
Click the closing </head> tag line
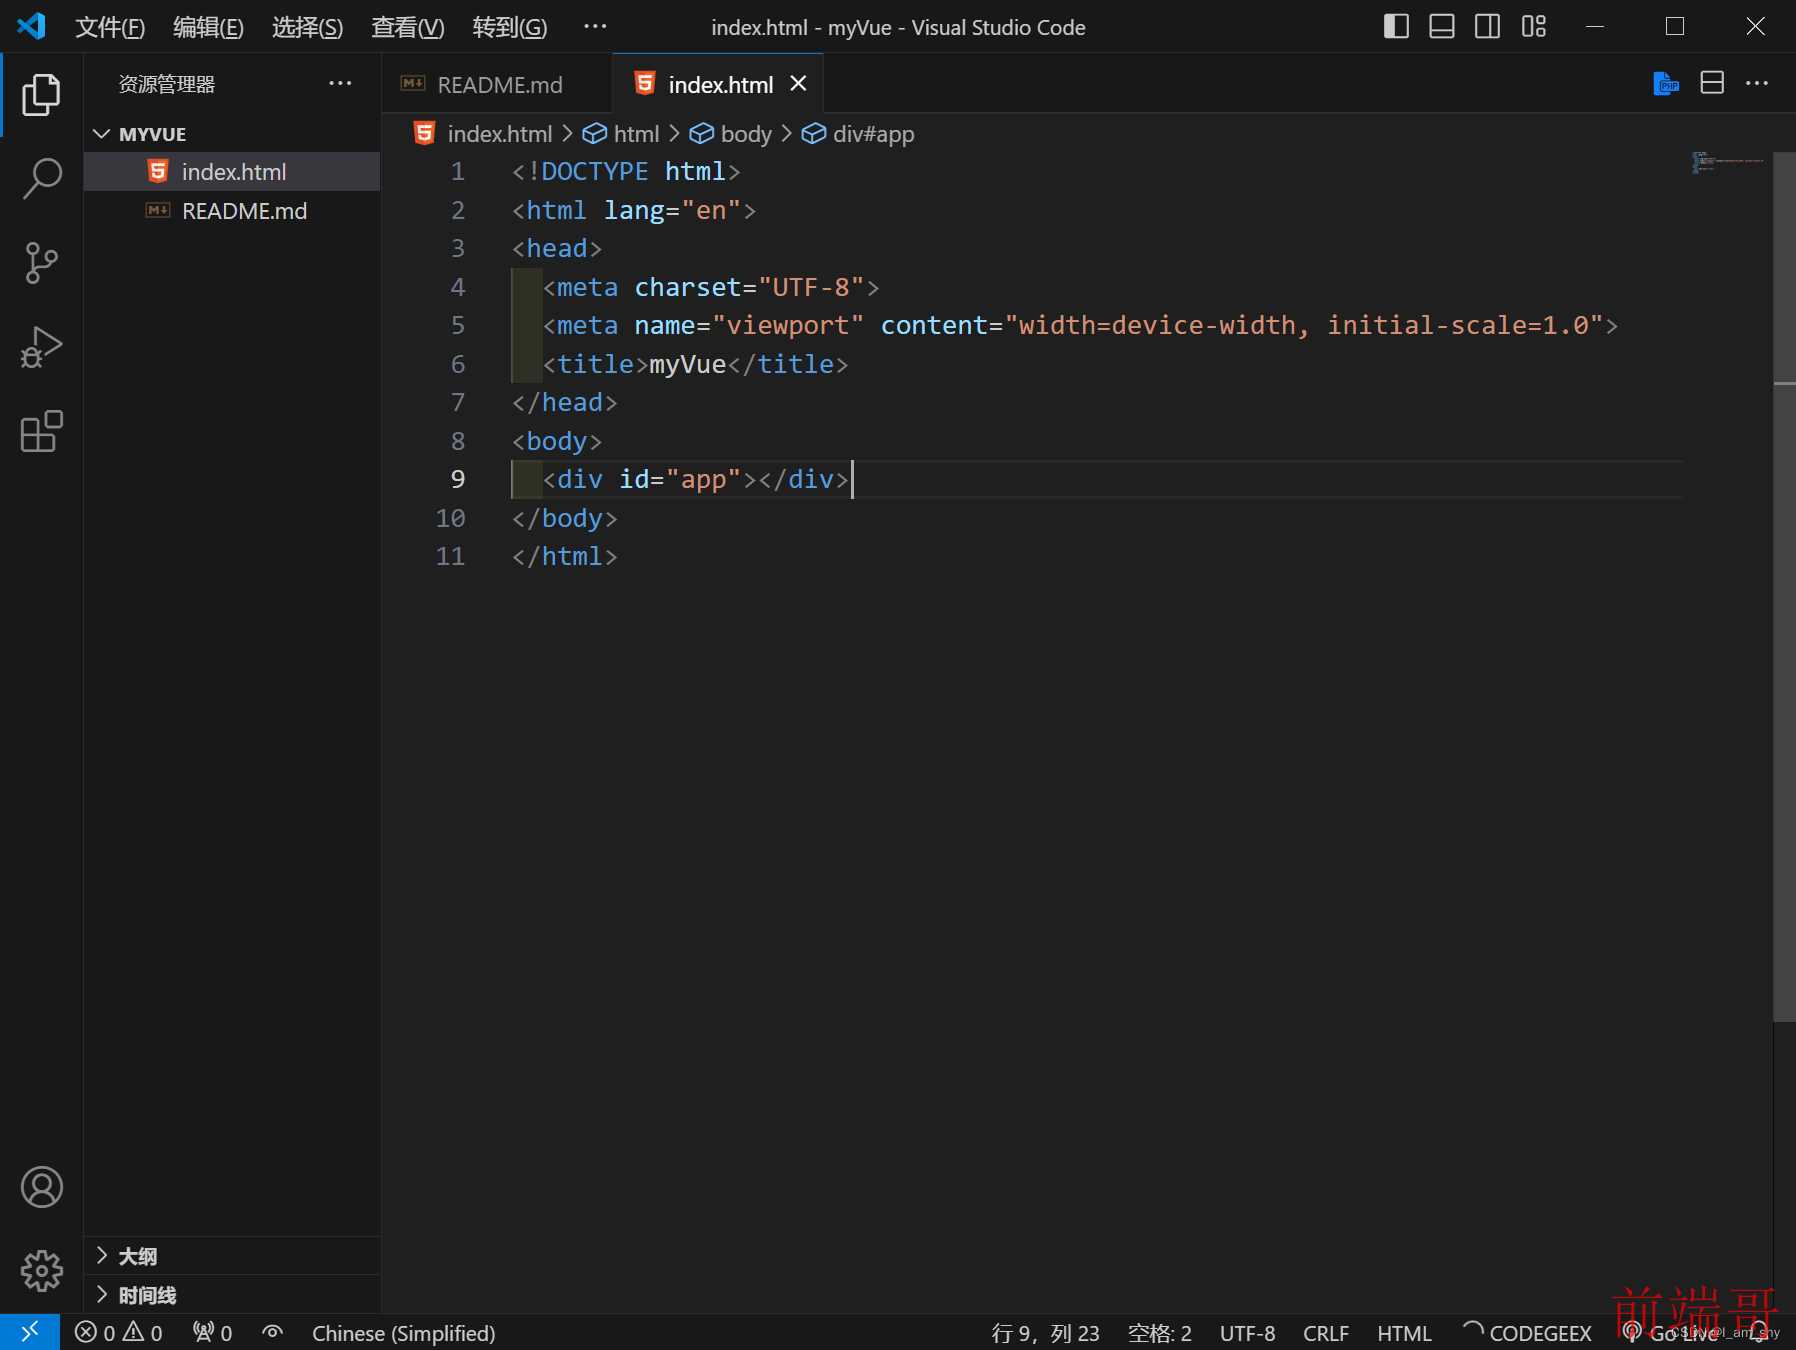[x=565, y=402]
